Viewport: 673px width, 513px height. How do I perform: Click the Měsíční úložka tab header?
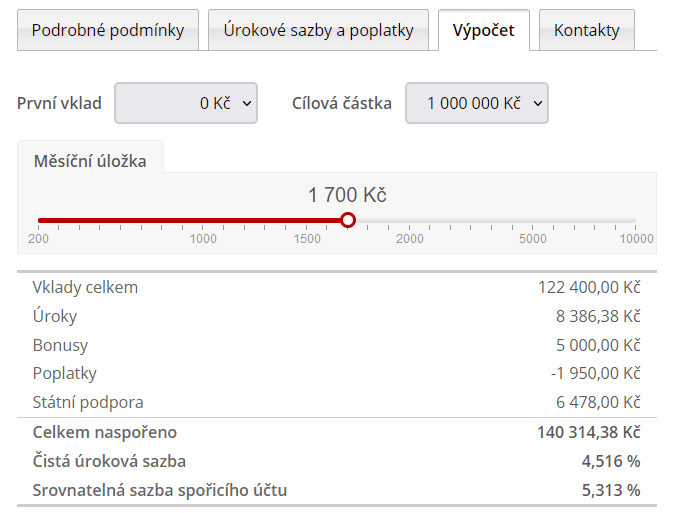tap(90, 161)
